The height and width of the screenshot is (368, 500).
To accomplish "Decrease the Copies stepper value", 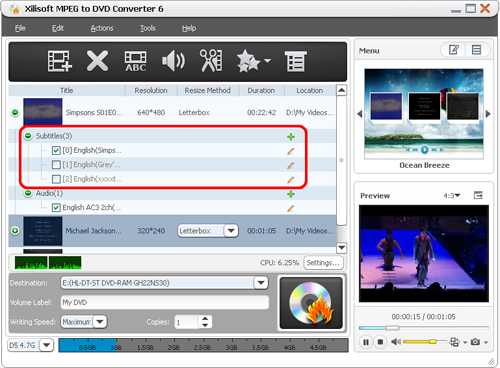I will [205, 325].
